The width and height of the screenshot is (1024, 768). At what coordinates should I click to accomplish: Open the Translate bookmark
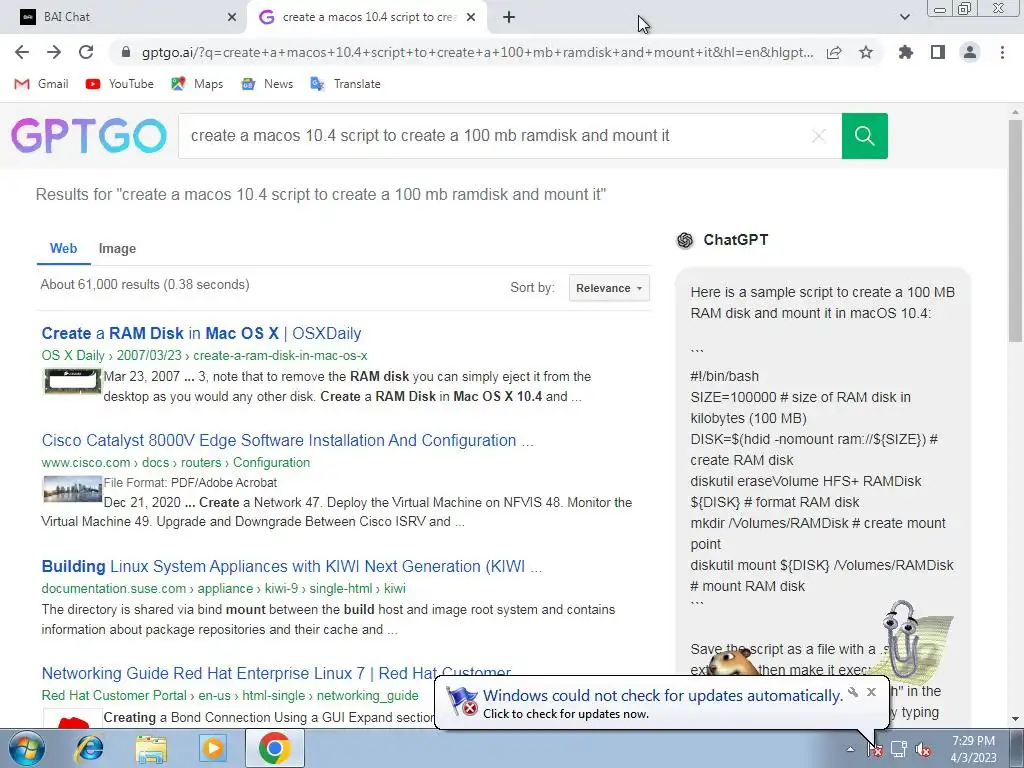[345, 84]
